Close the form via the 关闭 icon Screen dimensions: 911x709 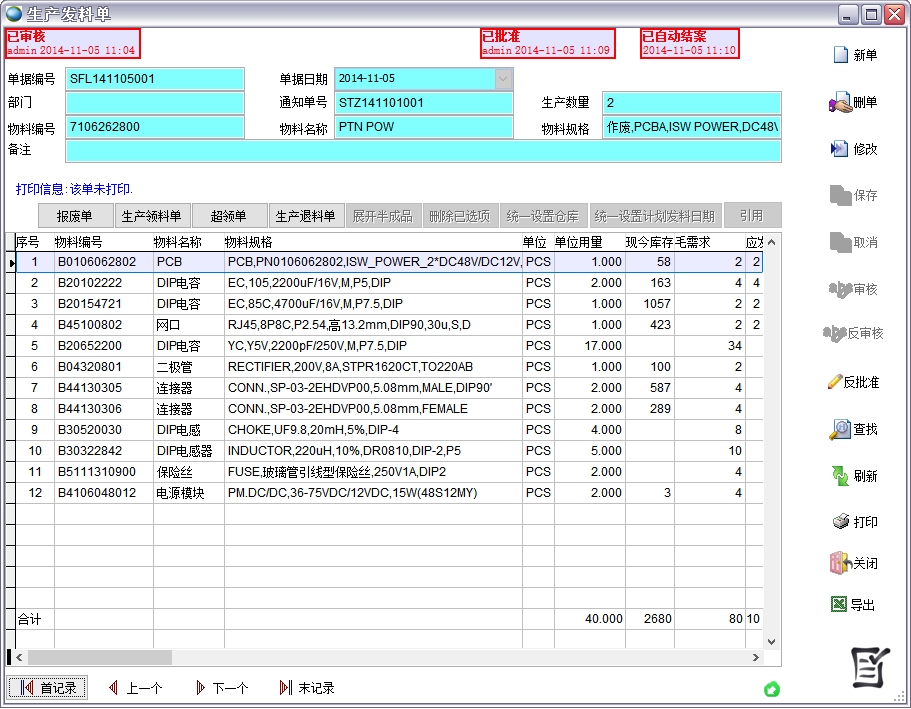click(840, 563)
